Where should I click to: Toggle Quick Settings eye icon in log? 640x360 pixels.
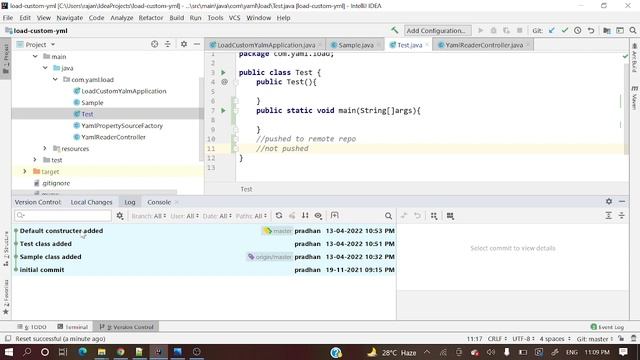(318, 216)
